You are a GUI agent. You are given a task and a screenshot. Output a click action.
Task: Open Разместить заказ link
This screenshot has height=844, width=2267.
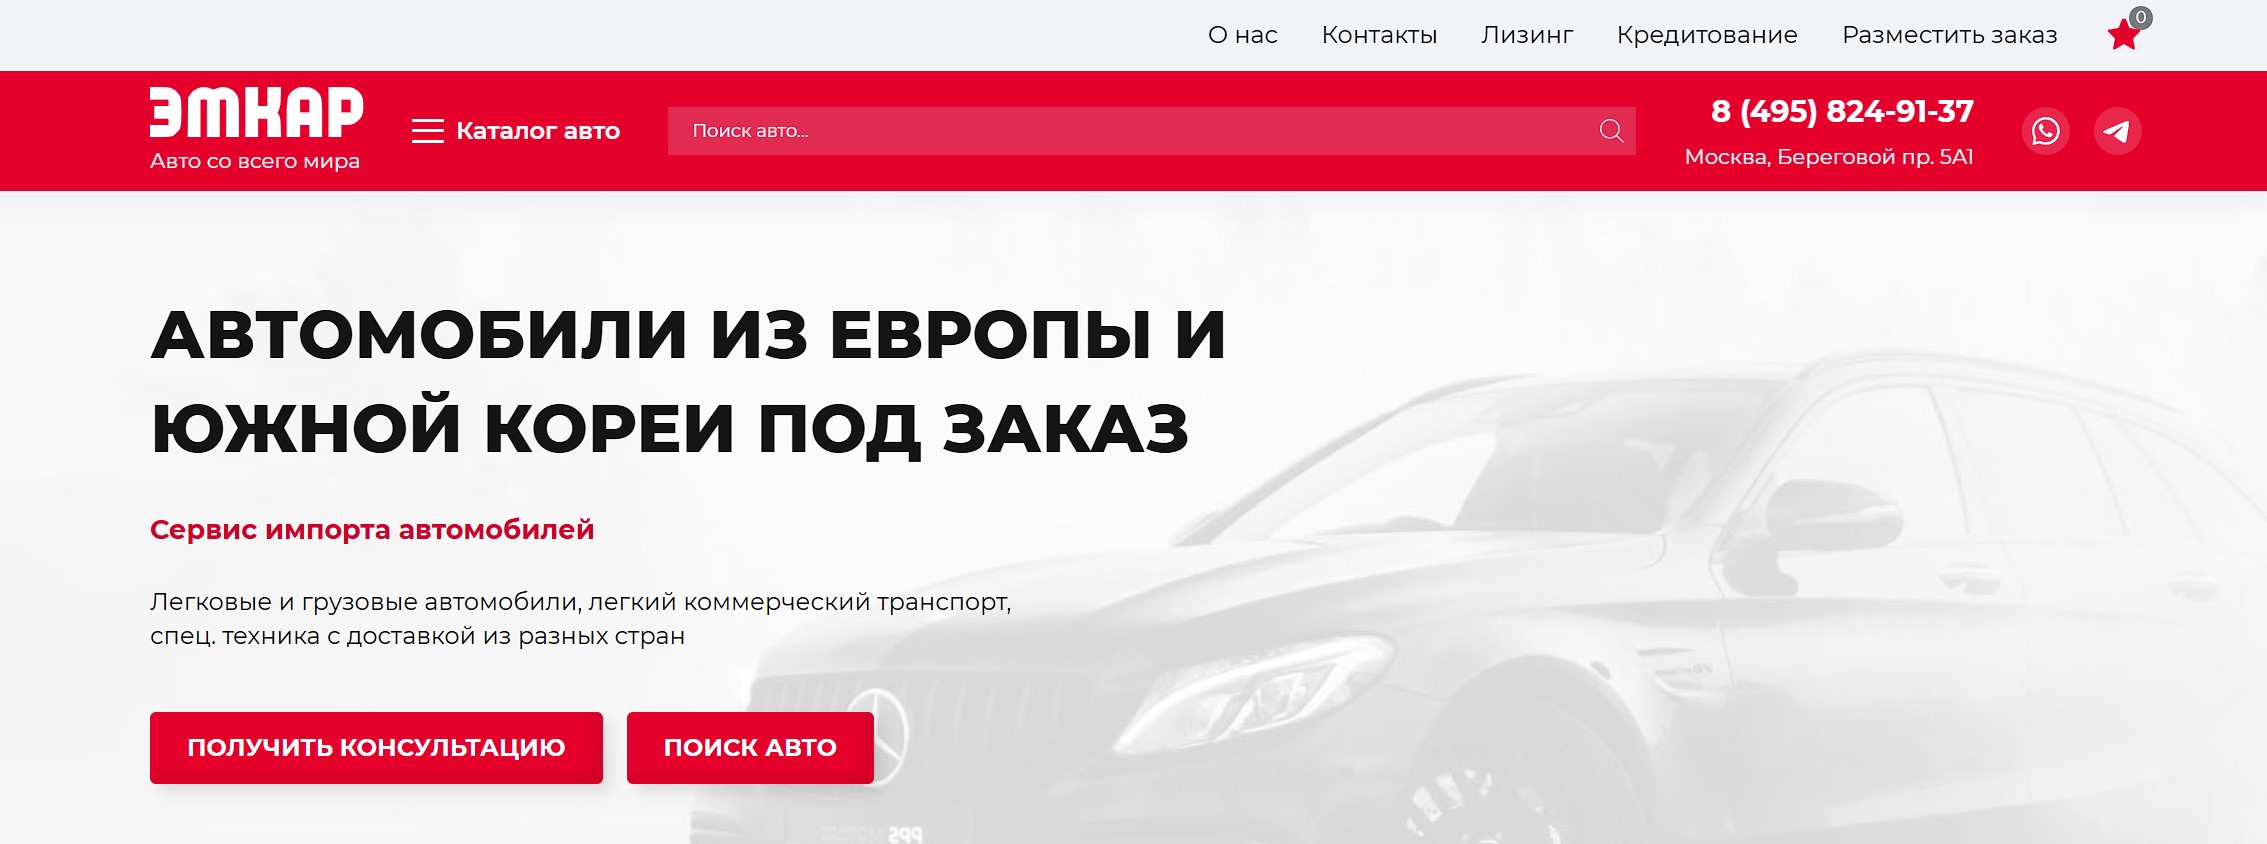tap(1949, 35)
